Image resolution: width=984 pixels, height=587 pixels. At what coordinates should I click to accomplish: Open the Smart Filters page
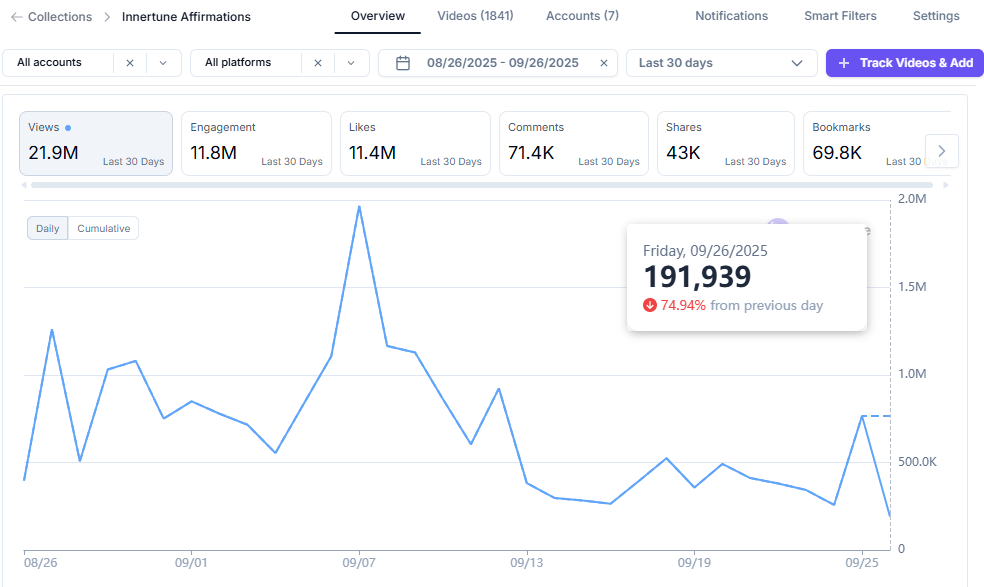pos(840,16)
